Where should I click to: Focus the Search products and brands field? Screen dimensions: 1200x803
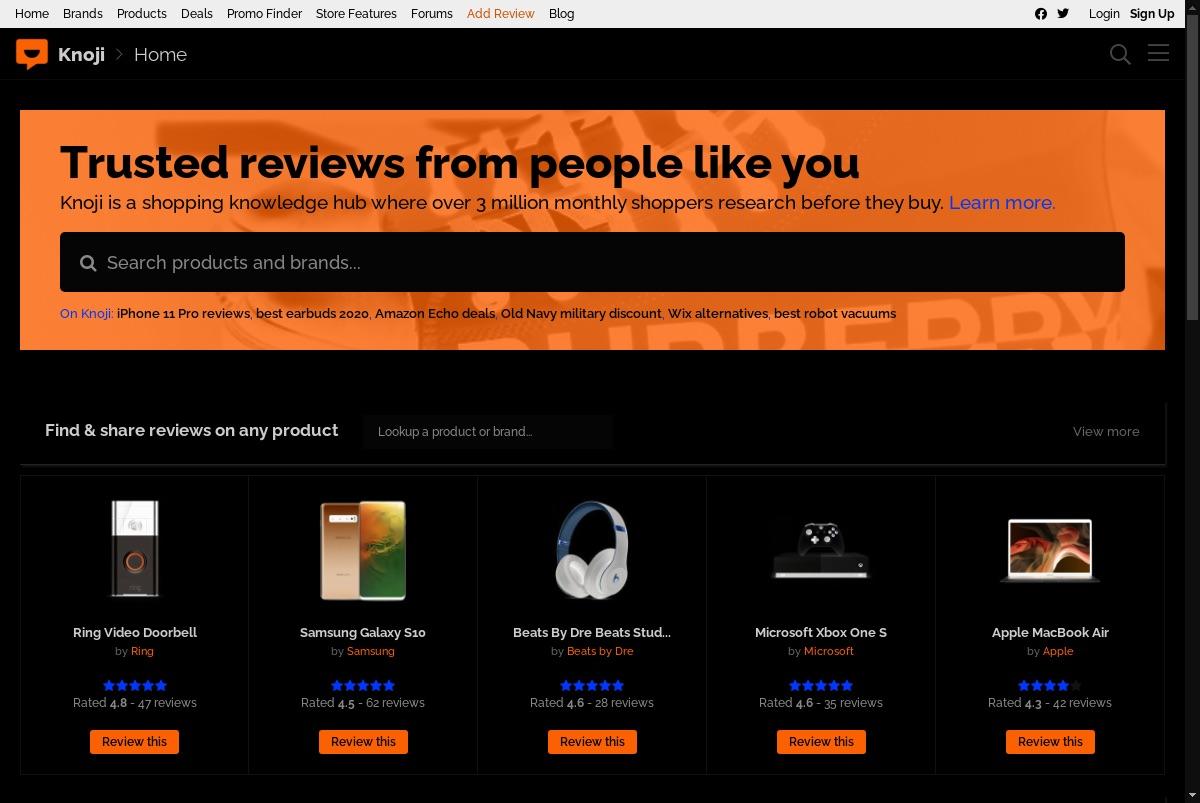click(592, 262)
